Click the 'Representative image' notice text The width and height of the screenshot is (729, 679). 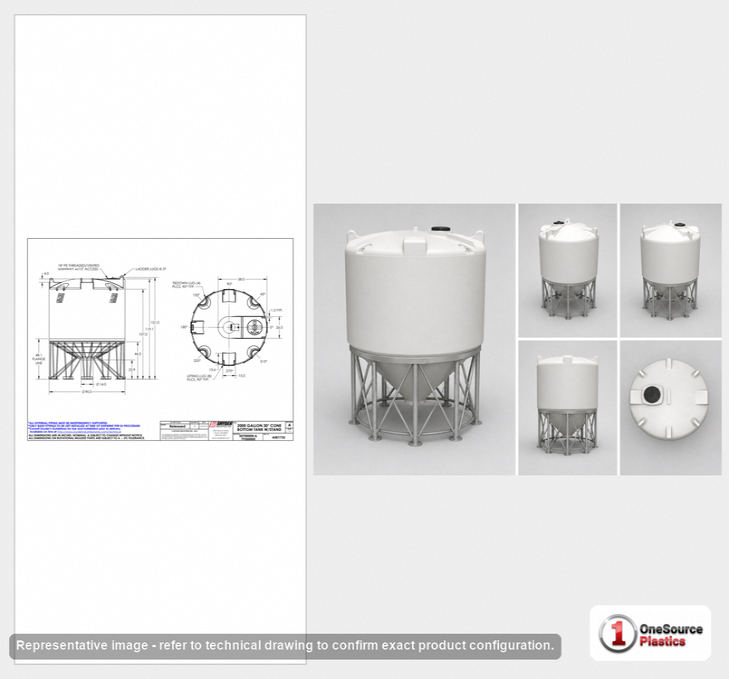coord(285,646)
